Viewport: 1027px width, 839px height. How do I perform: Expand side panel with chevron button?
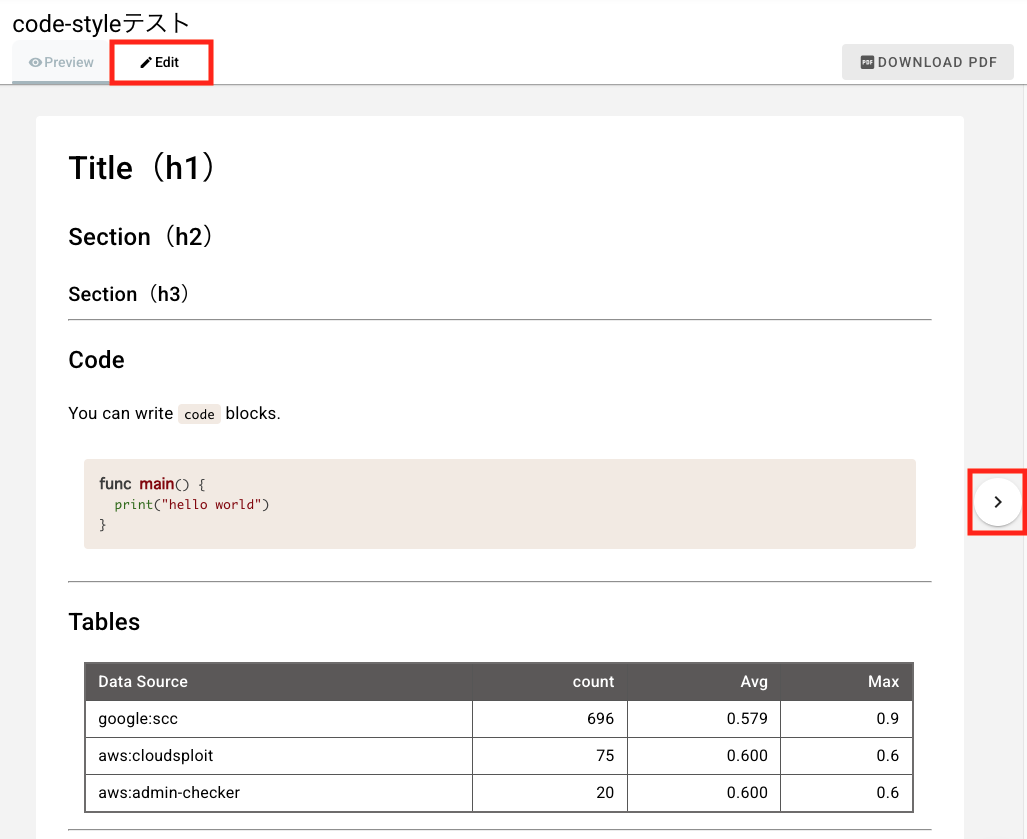(998, 502)
